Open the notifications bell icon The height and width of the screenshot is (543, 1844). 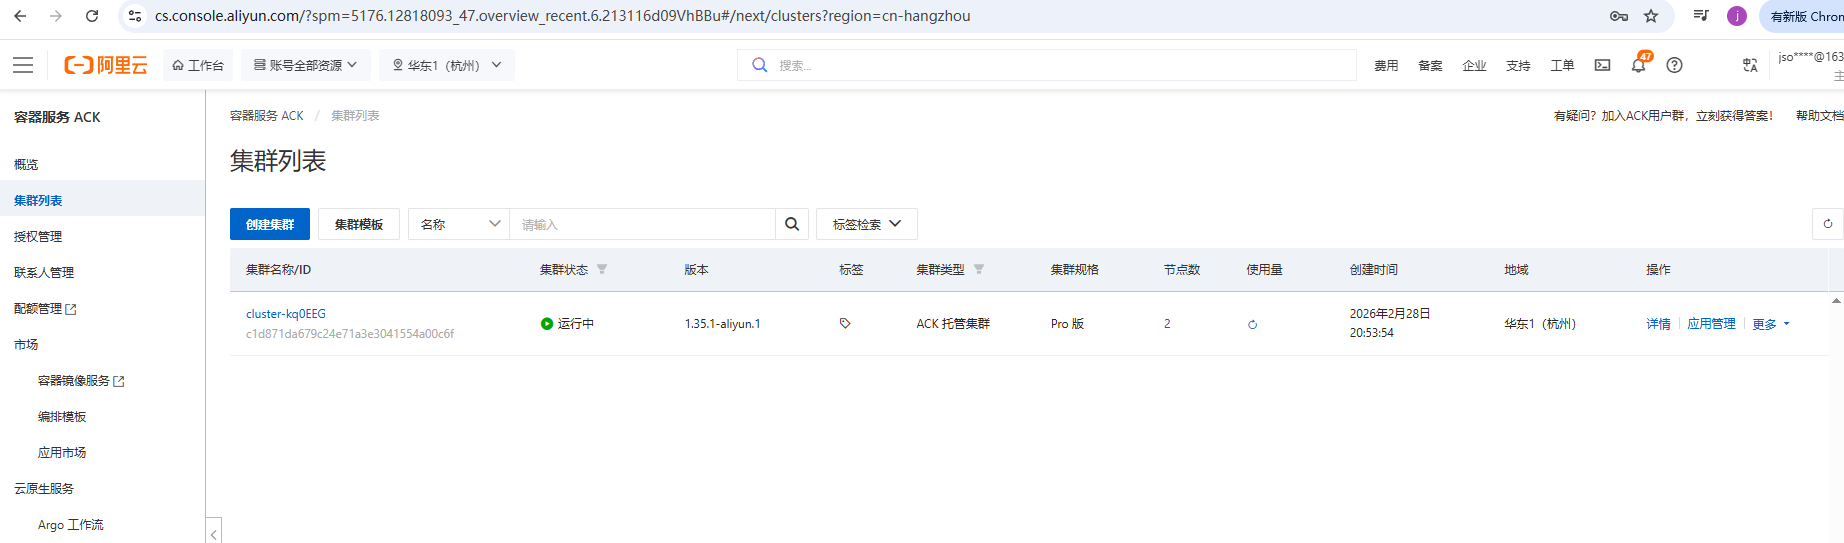click(1638, 66)
